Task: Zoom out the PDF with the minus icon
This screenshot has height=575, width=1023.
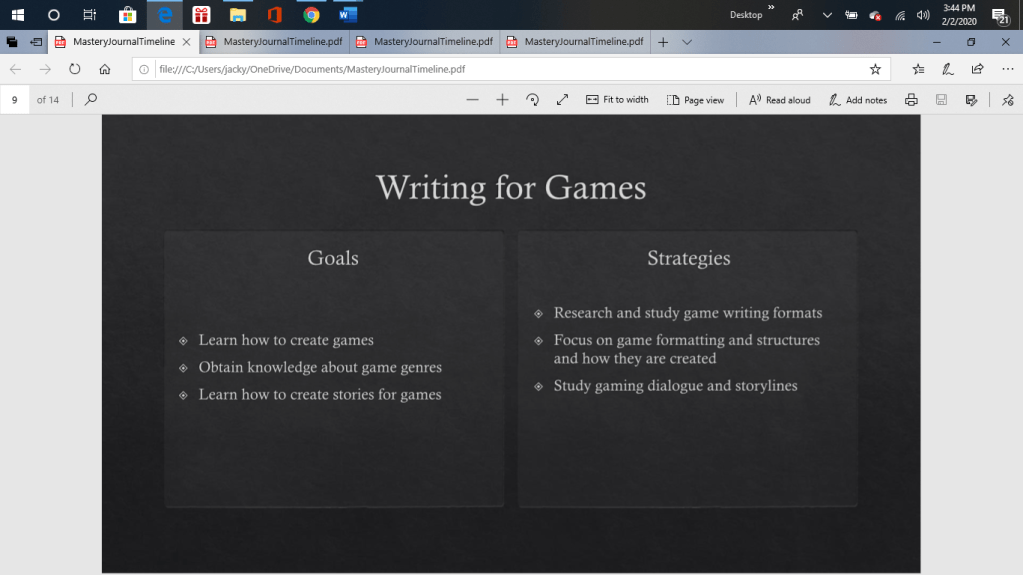Action: pyautogui.click(x=472, y=100)
